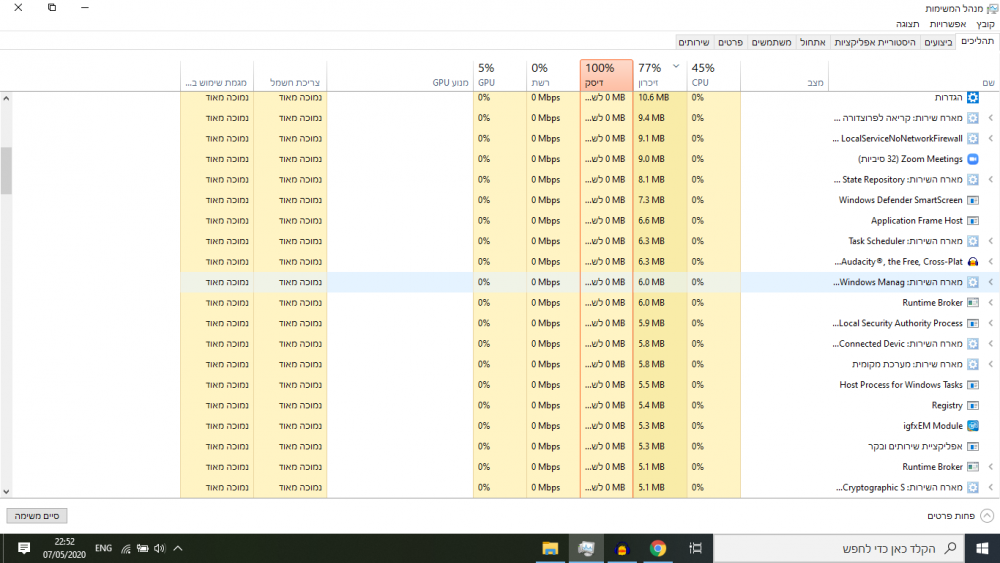Expand the Local Security Authority Process row

tap(990, 323)
